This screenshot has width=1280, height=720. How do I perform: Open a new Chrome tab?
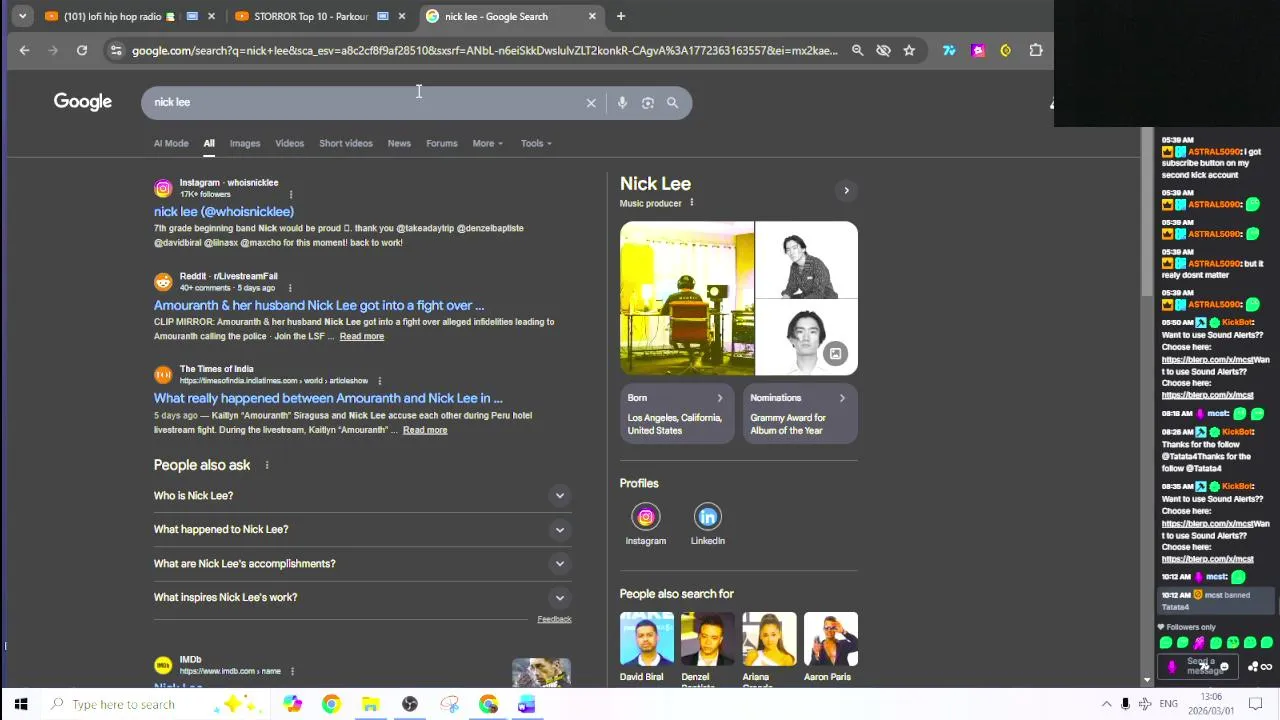coord(621,16)
